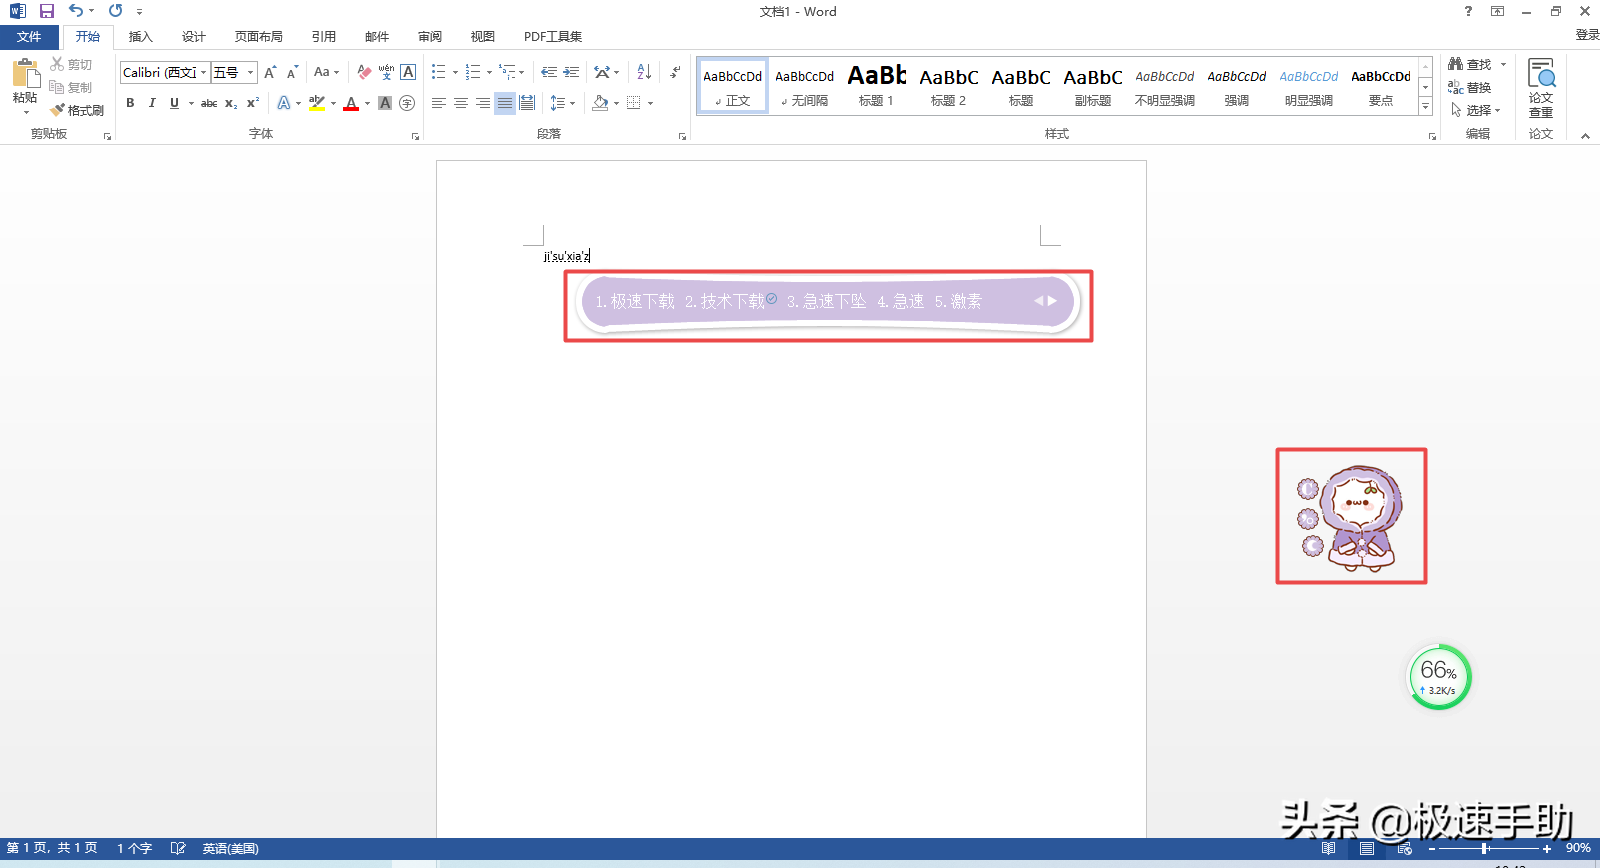This screenshot has width=1600, height=868.
Task: Align the text to the left
Action: point(439,103)
